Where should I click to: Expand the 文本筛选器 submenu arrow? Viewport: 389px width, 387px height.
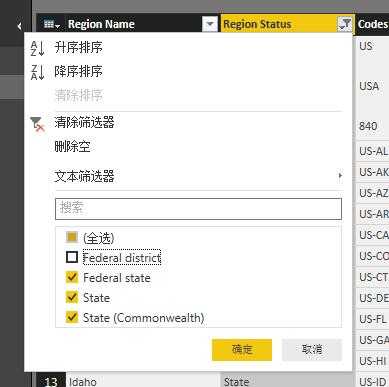[x=340, y=175]
